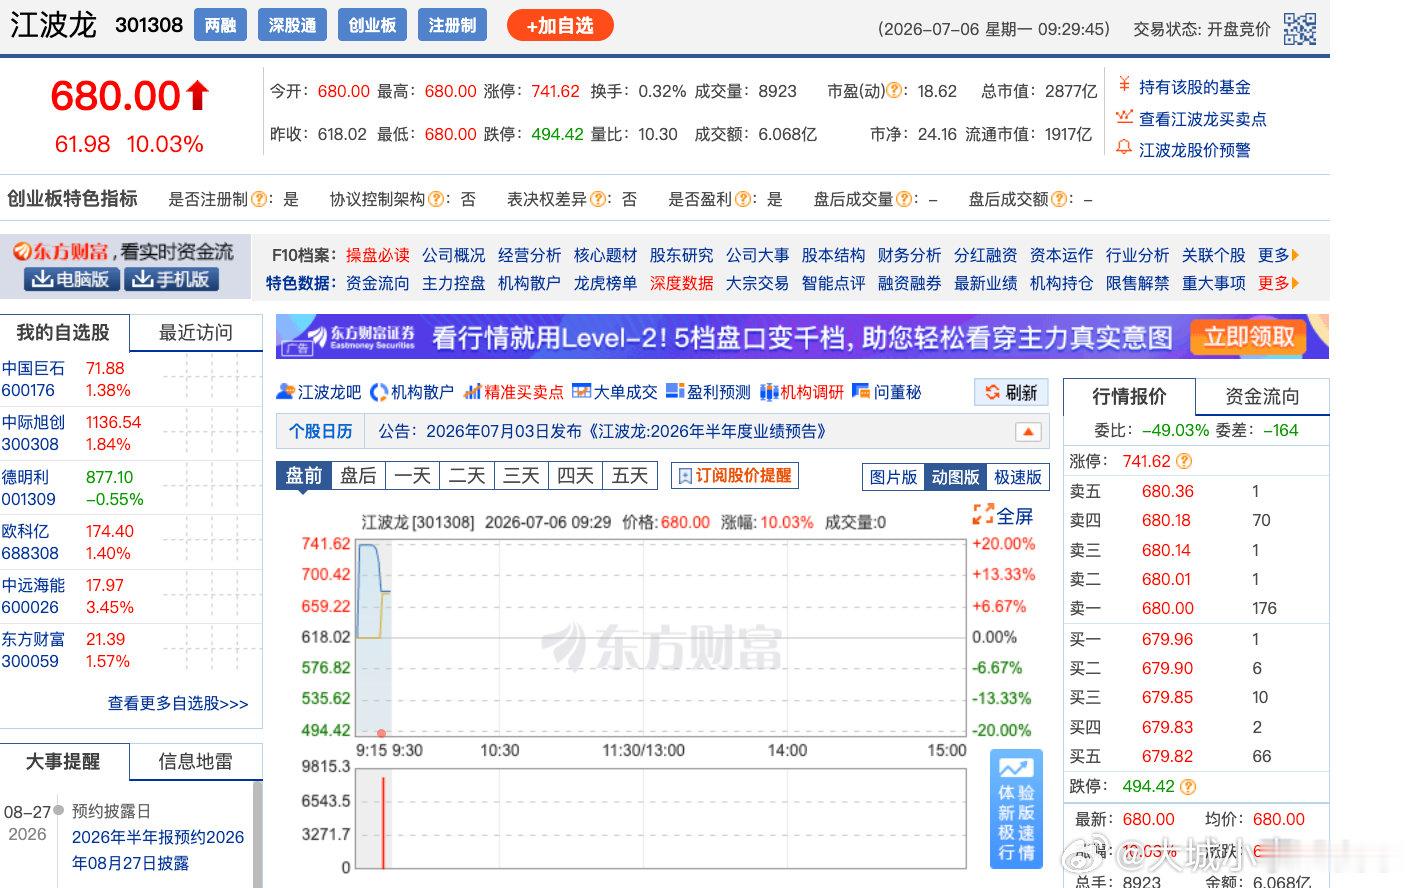The image size is (1406, 888).
Task: Click the yen icon for 持有该股的基金
Action: click(x=1124, y=85)
